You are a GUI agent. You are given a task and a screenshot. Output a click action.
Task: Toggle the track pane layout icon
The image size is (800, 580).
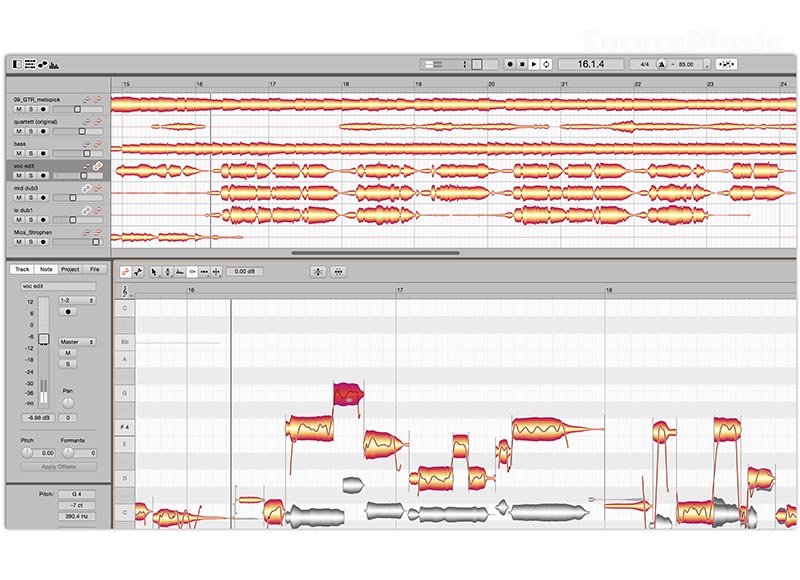(17, 64)
